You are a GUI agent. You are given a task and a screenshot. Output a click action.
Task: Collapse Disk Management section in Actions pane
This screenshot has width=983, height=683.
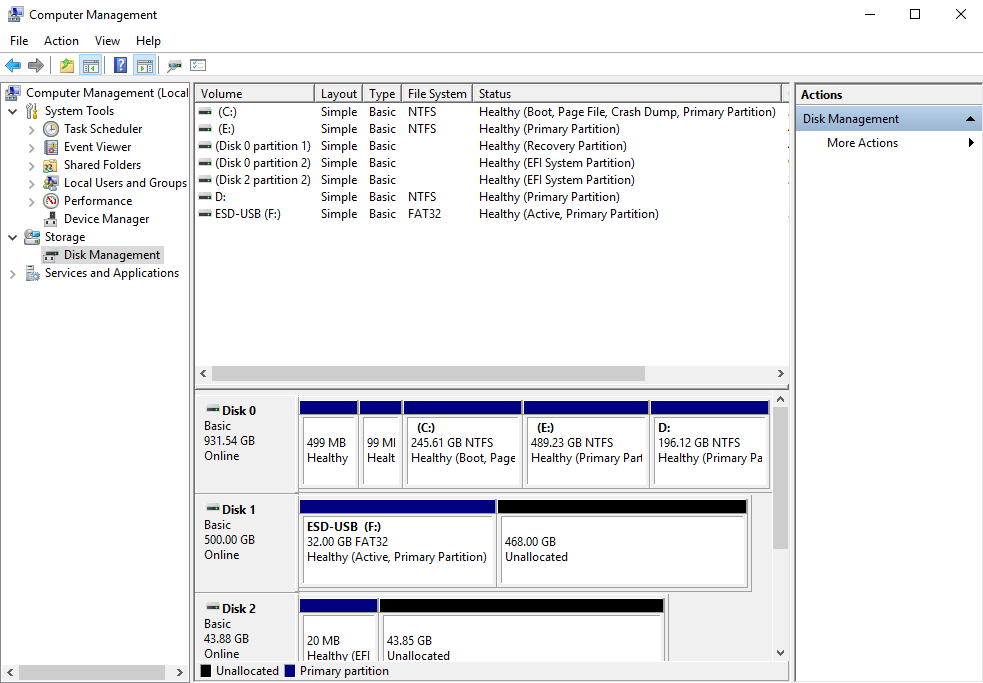coord(970,118)
